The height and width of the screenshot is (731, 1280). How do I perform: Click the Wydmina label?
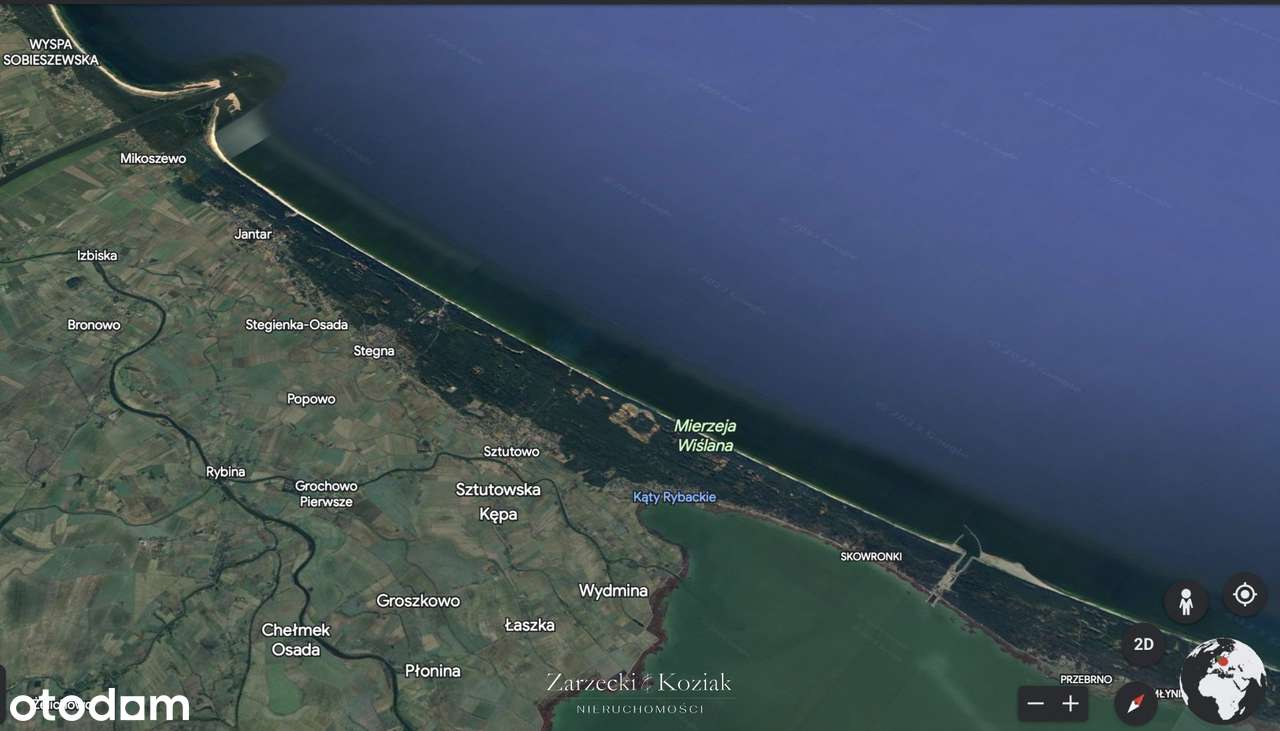613,591
